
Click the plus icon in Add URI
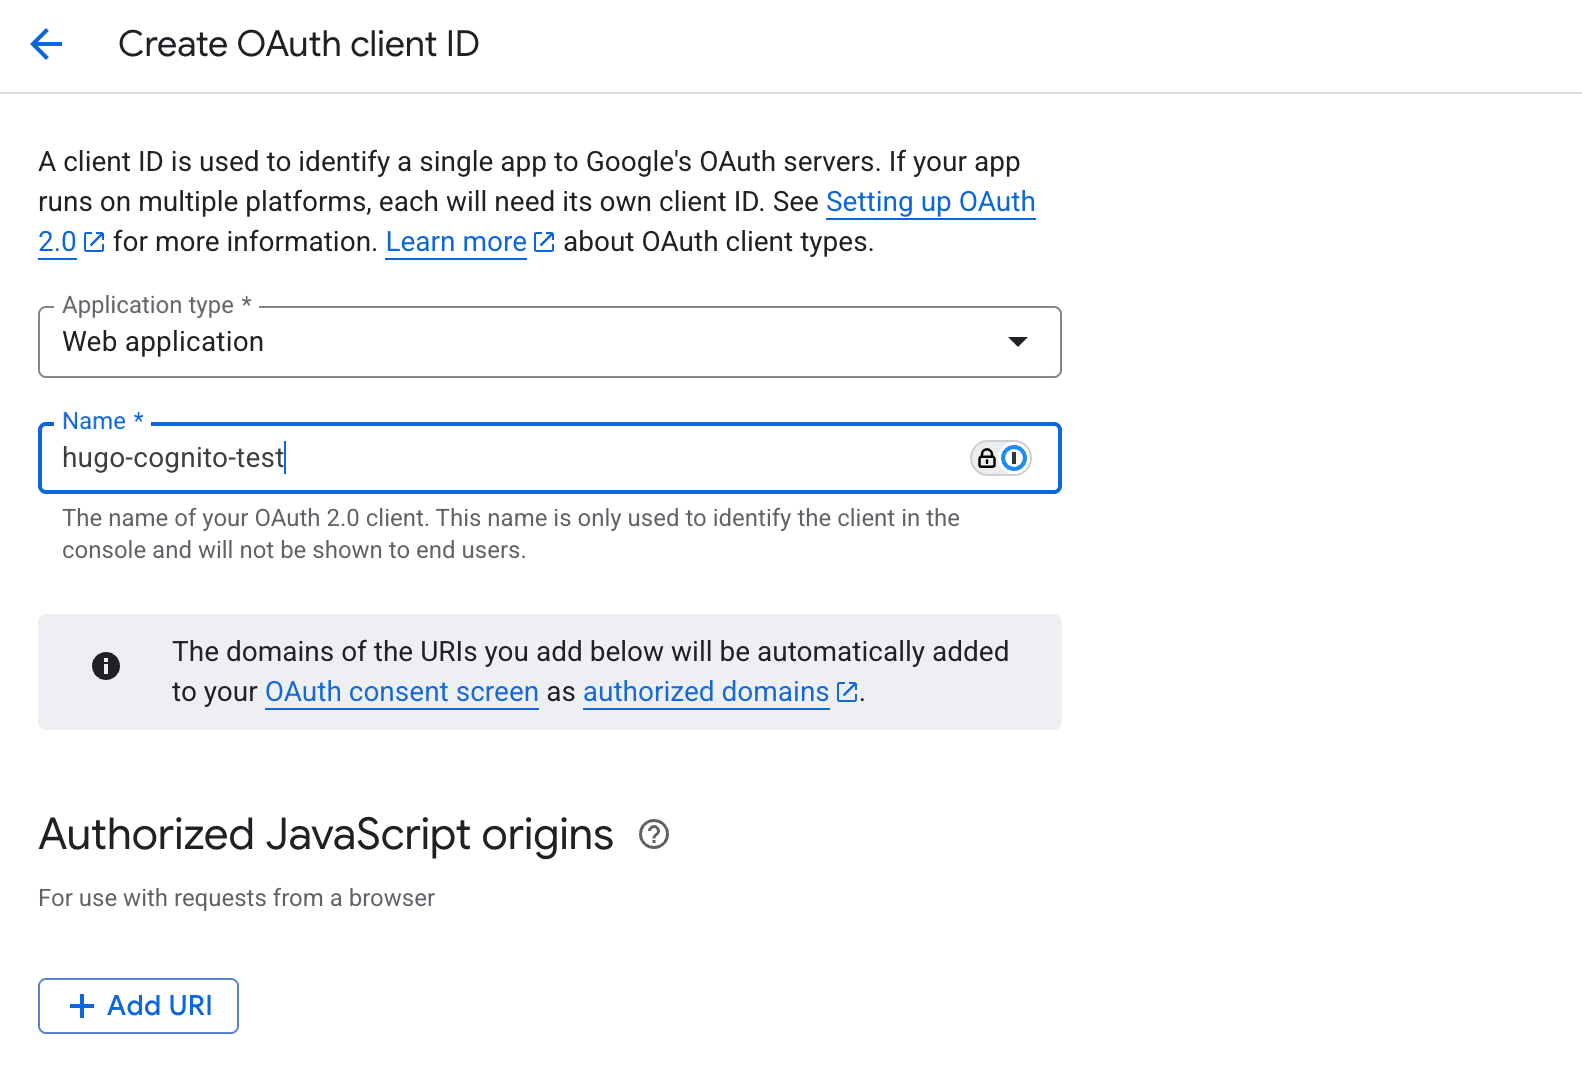point(82,1006)
